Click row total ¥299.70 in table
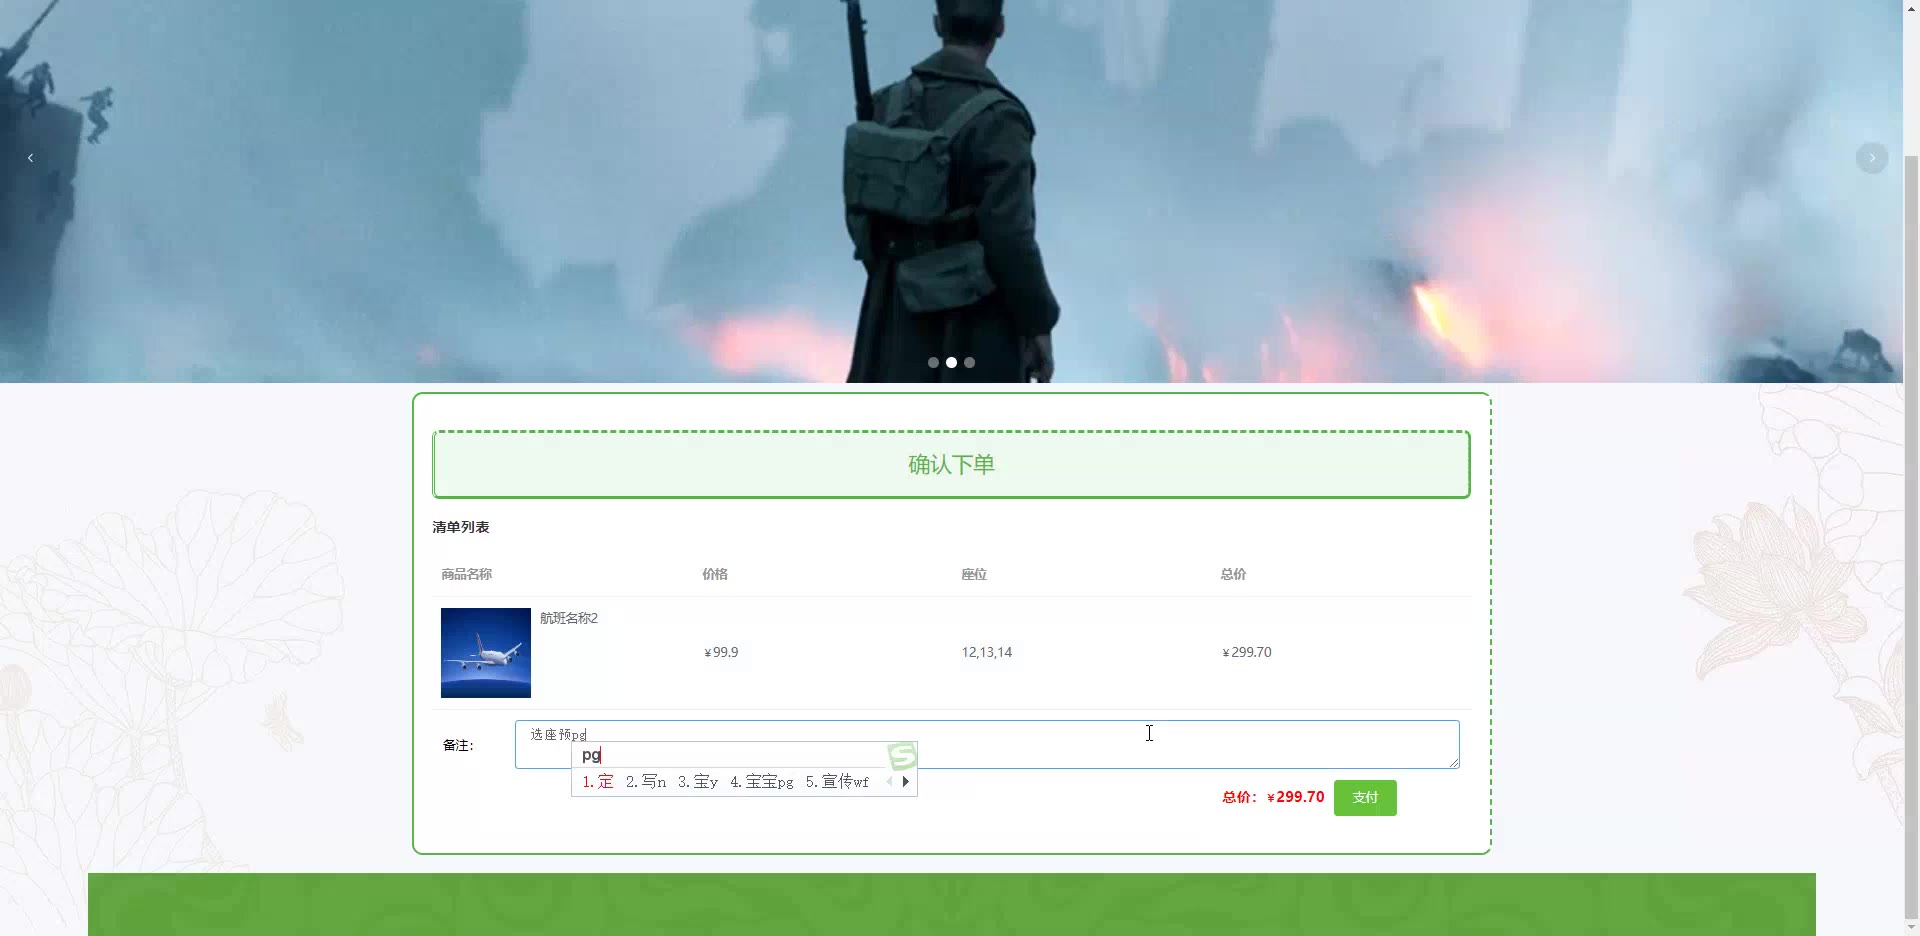 [1247, 652]
